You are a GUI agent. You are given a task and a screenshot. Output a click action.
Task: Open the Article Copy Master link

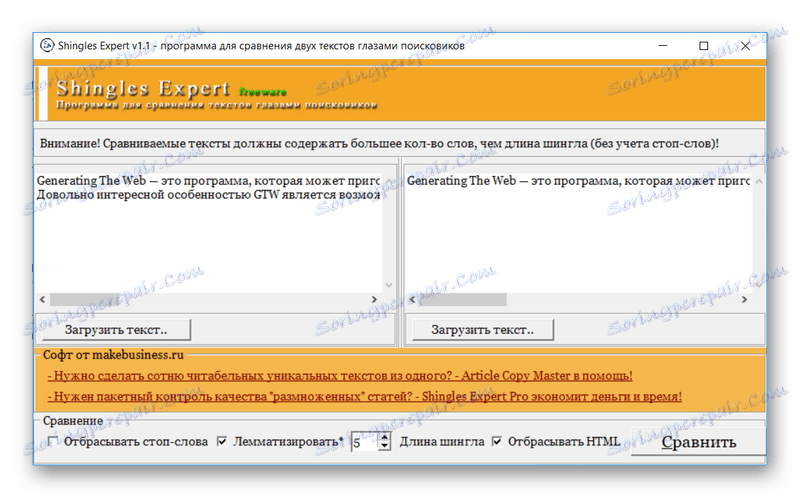[x=340, y=376]
